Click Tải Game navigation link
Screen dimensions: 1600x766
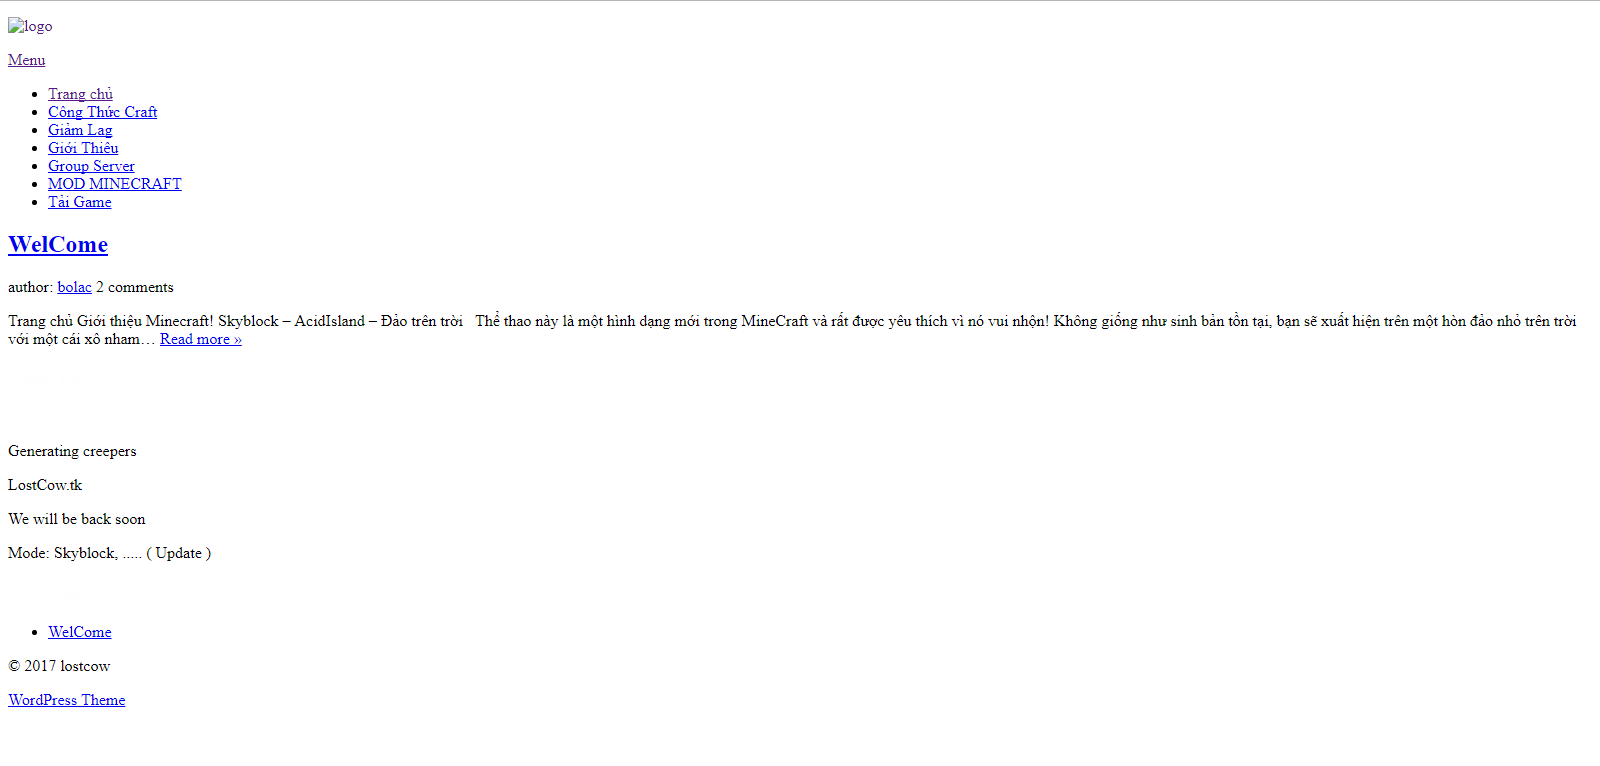tap(80, 202)
